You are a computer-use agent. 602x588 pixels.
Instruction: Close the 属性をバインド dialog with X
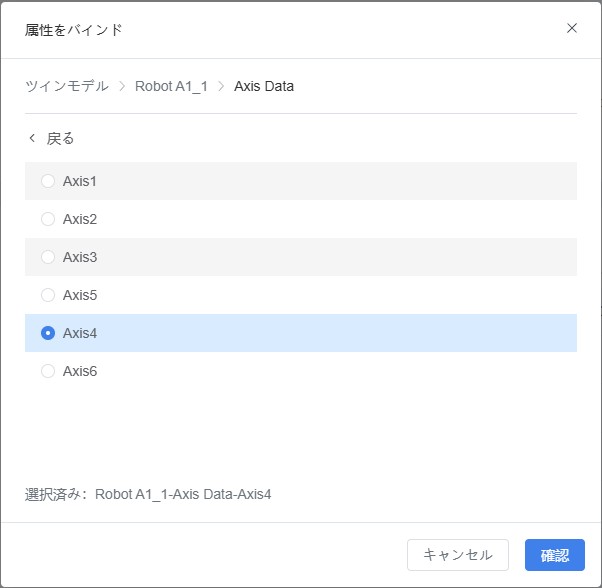(572, 28)
